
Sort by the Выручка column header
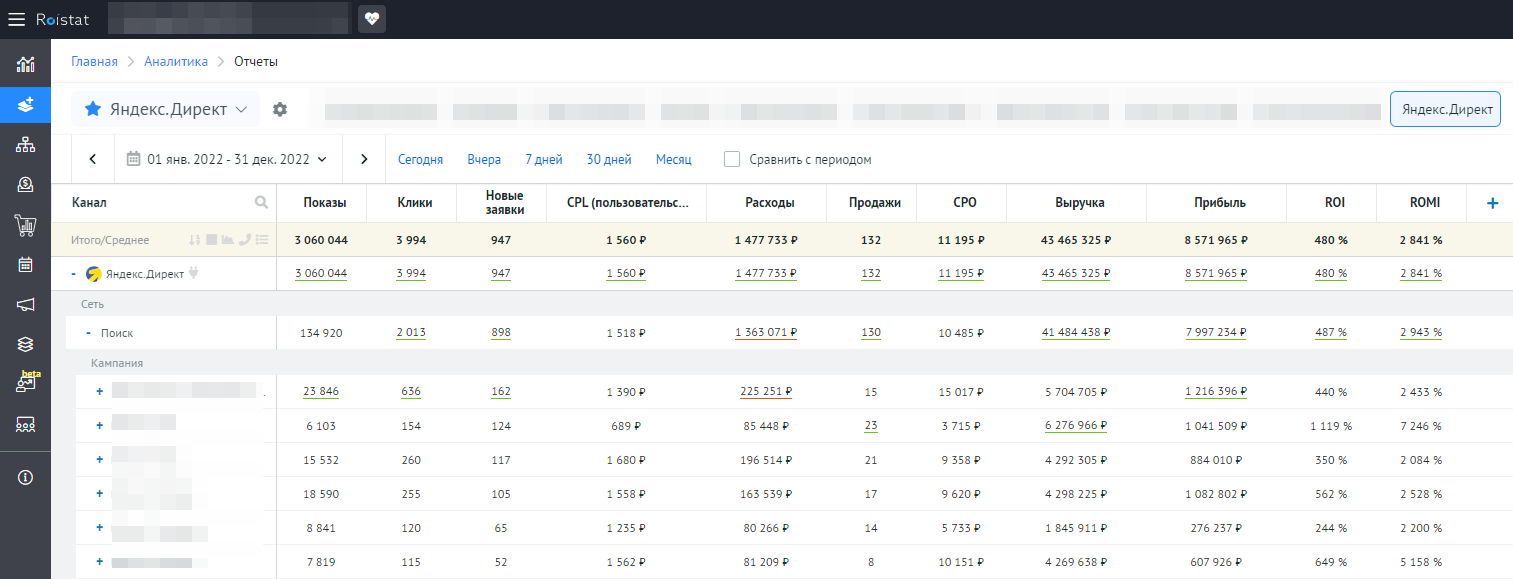(x=1080, y=202)
